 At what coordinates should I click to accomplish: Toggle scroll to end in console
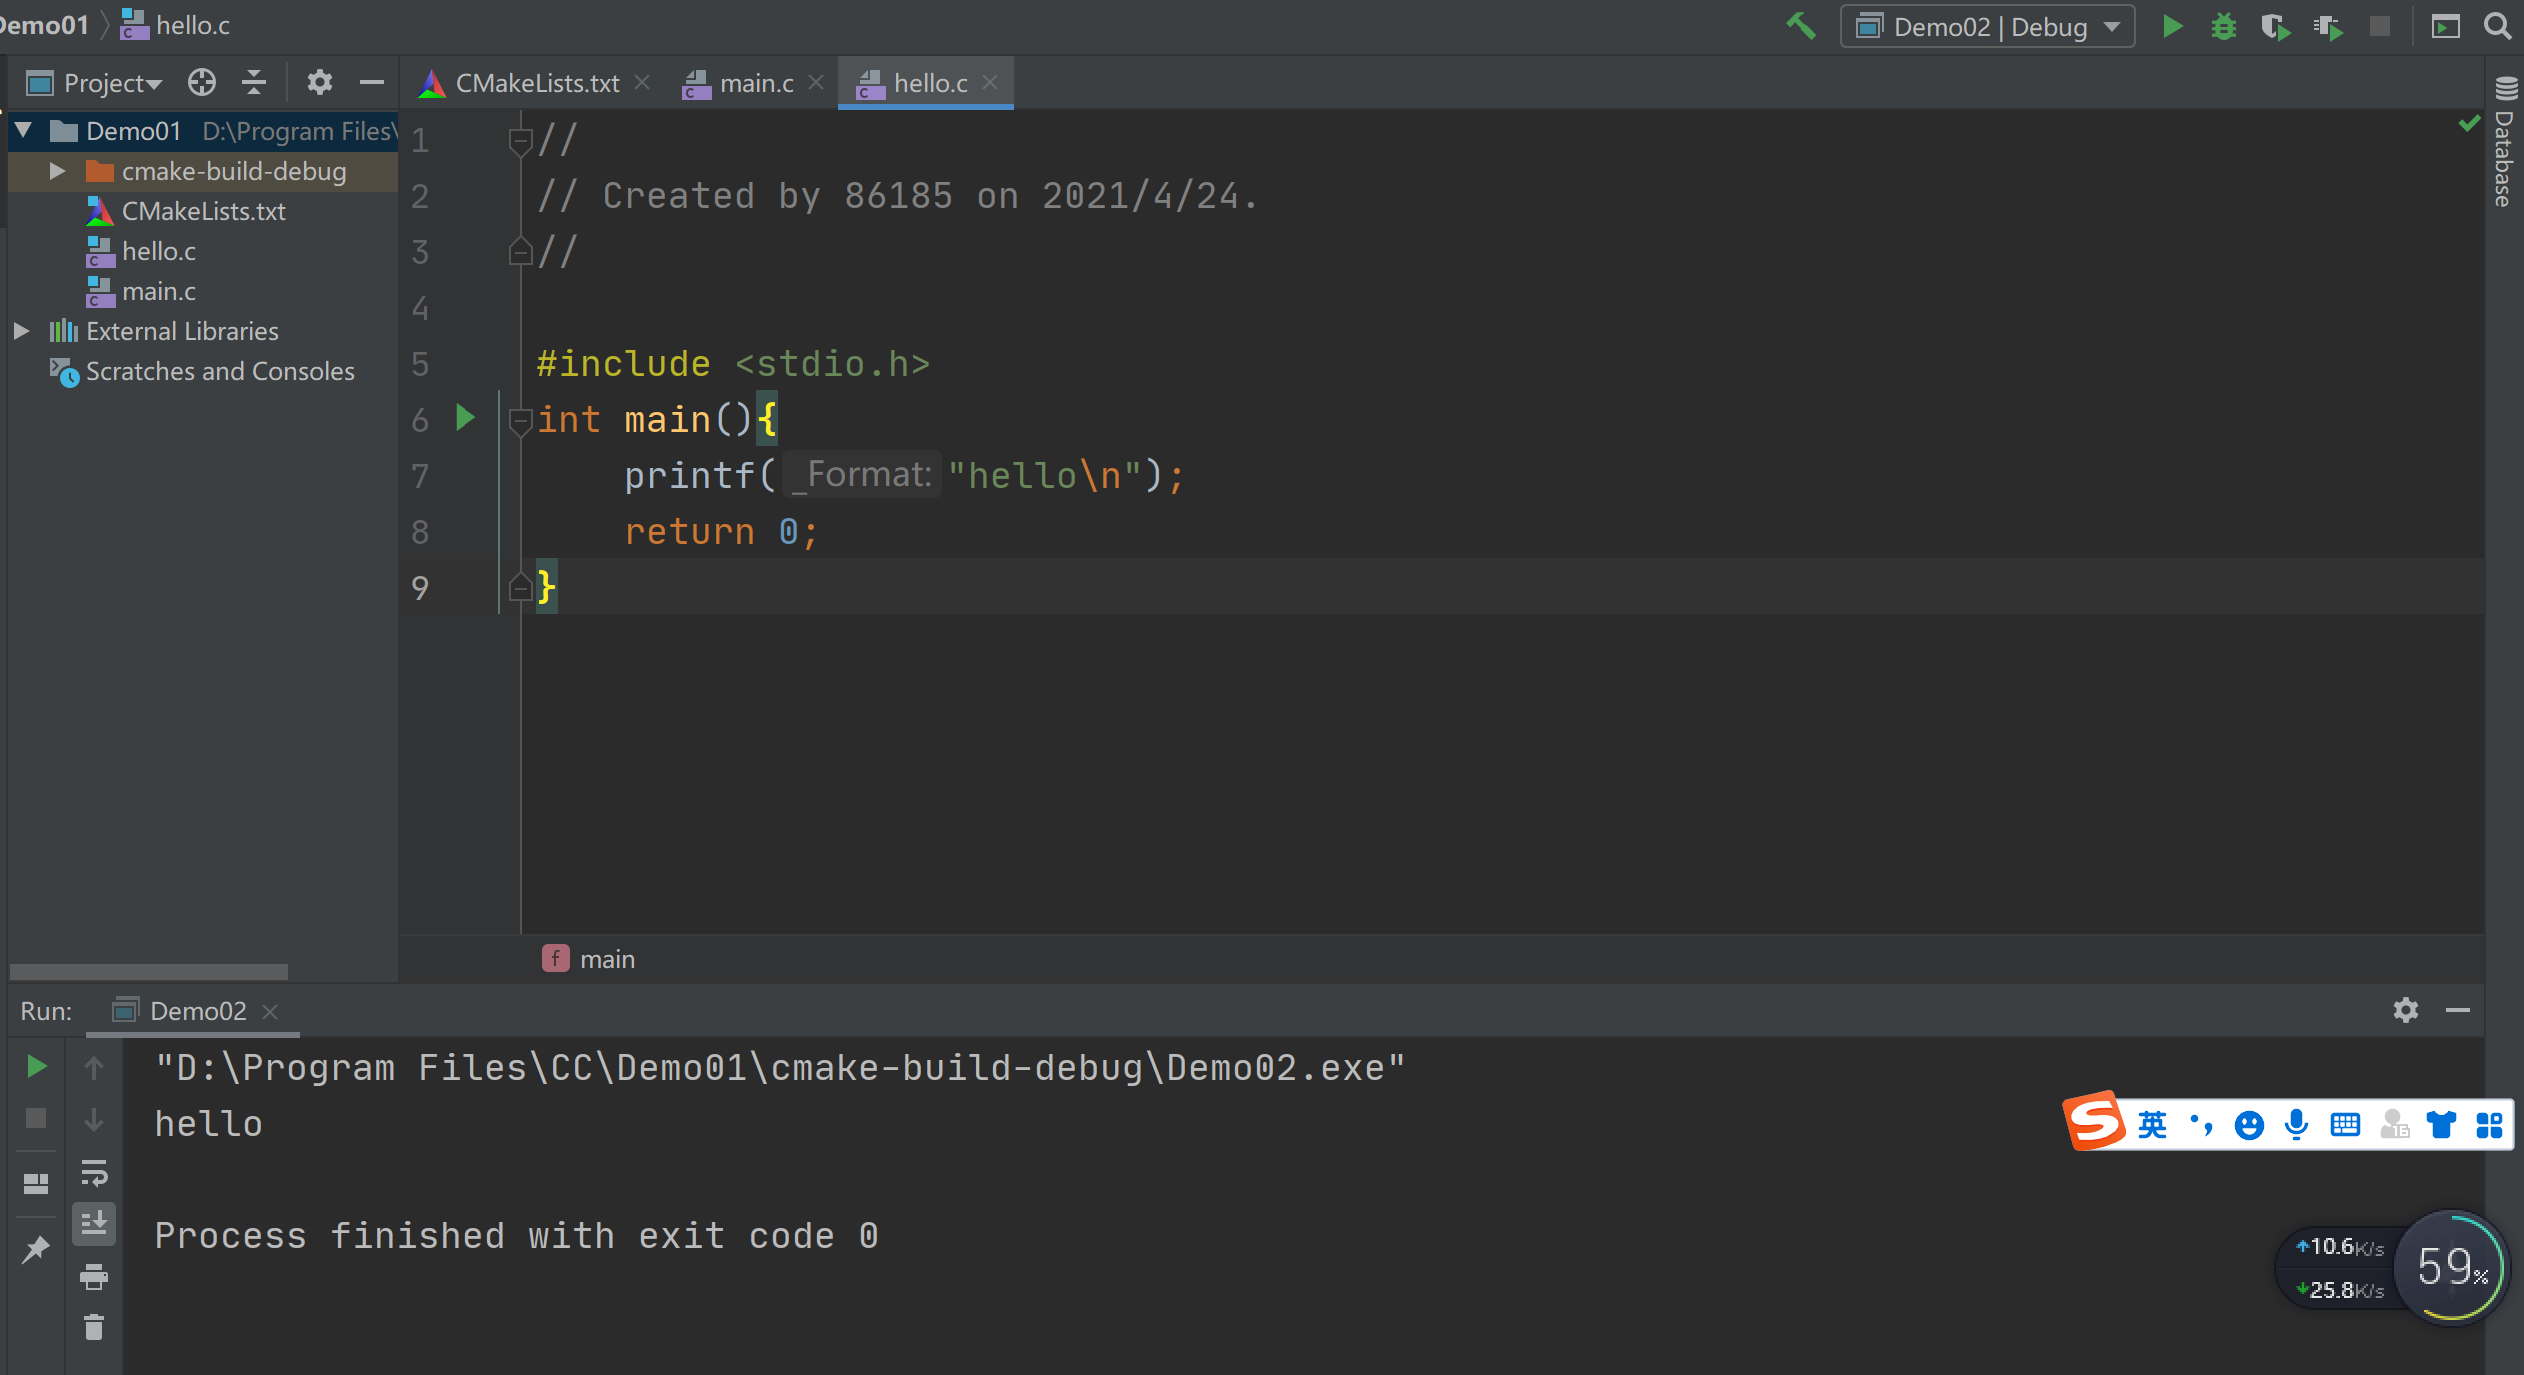[94, 1224]
